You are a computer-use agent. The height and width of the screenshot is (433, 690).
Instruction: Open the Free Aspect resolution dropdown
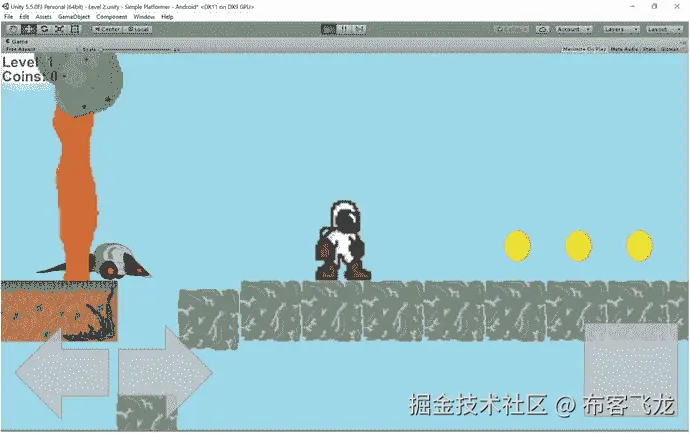point(40,49)
